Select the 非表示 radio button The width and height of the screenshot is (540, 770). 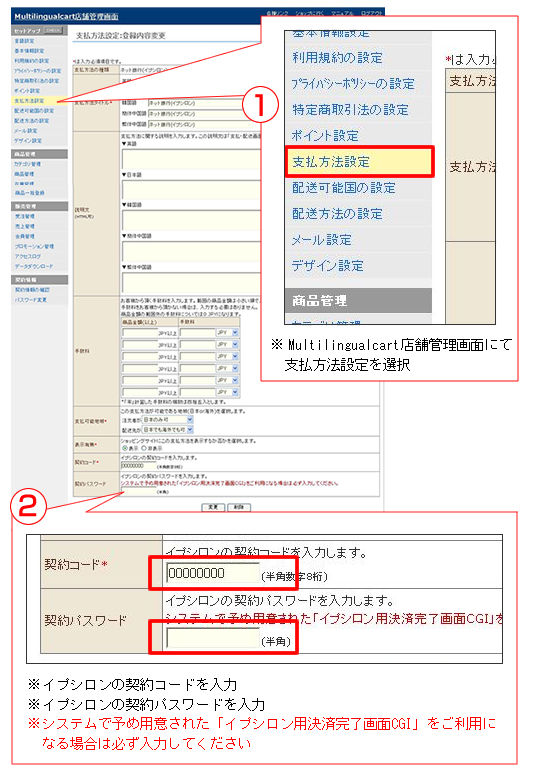144,448
